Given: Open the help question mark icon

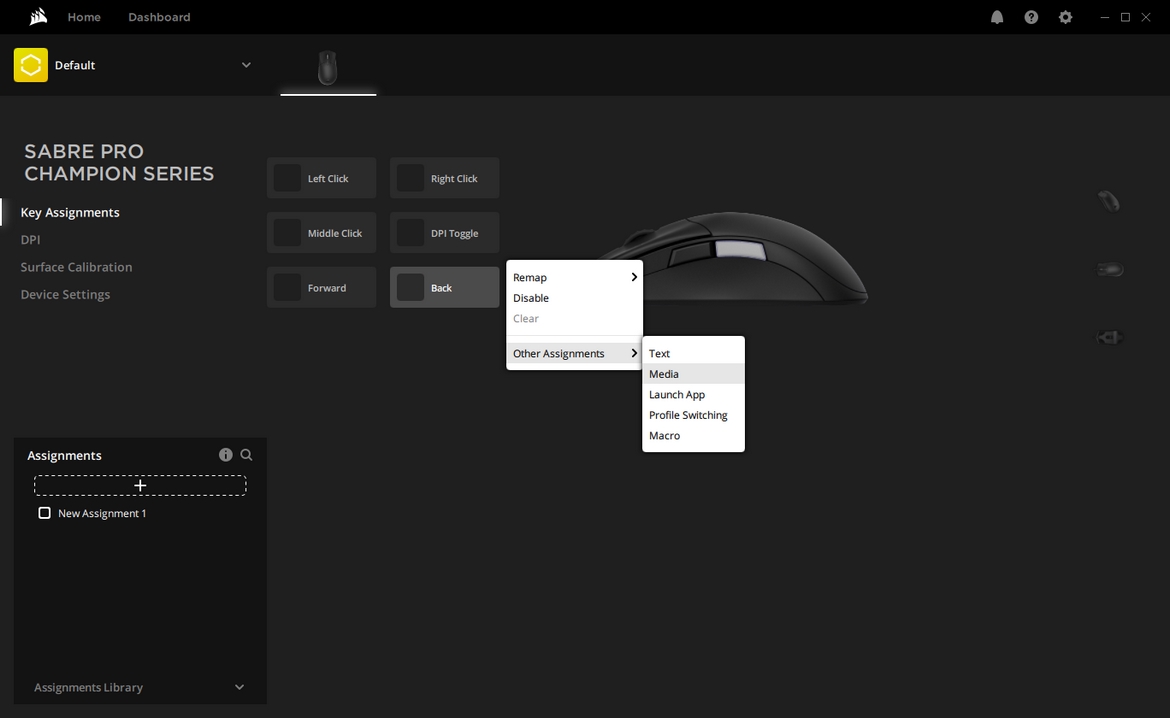Looking at the screenshot, I should [1031, 17].
